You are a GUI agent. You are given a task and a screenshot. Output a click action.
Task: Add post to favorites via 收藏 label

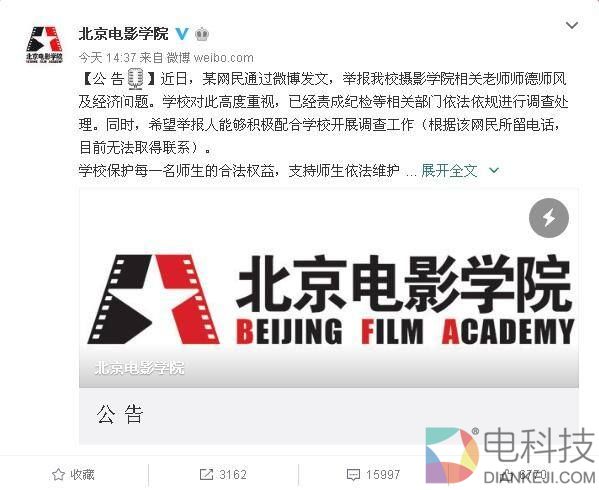coord(82,474)
